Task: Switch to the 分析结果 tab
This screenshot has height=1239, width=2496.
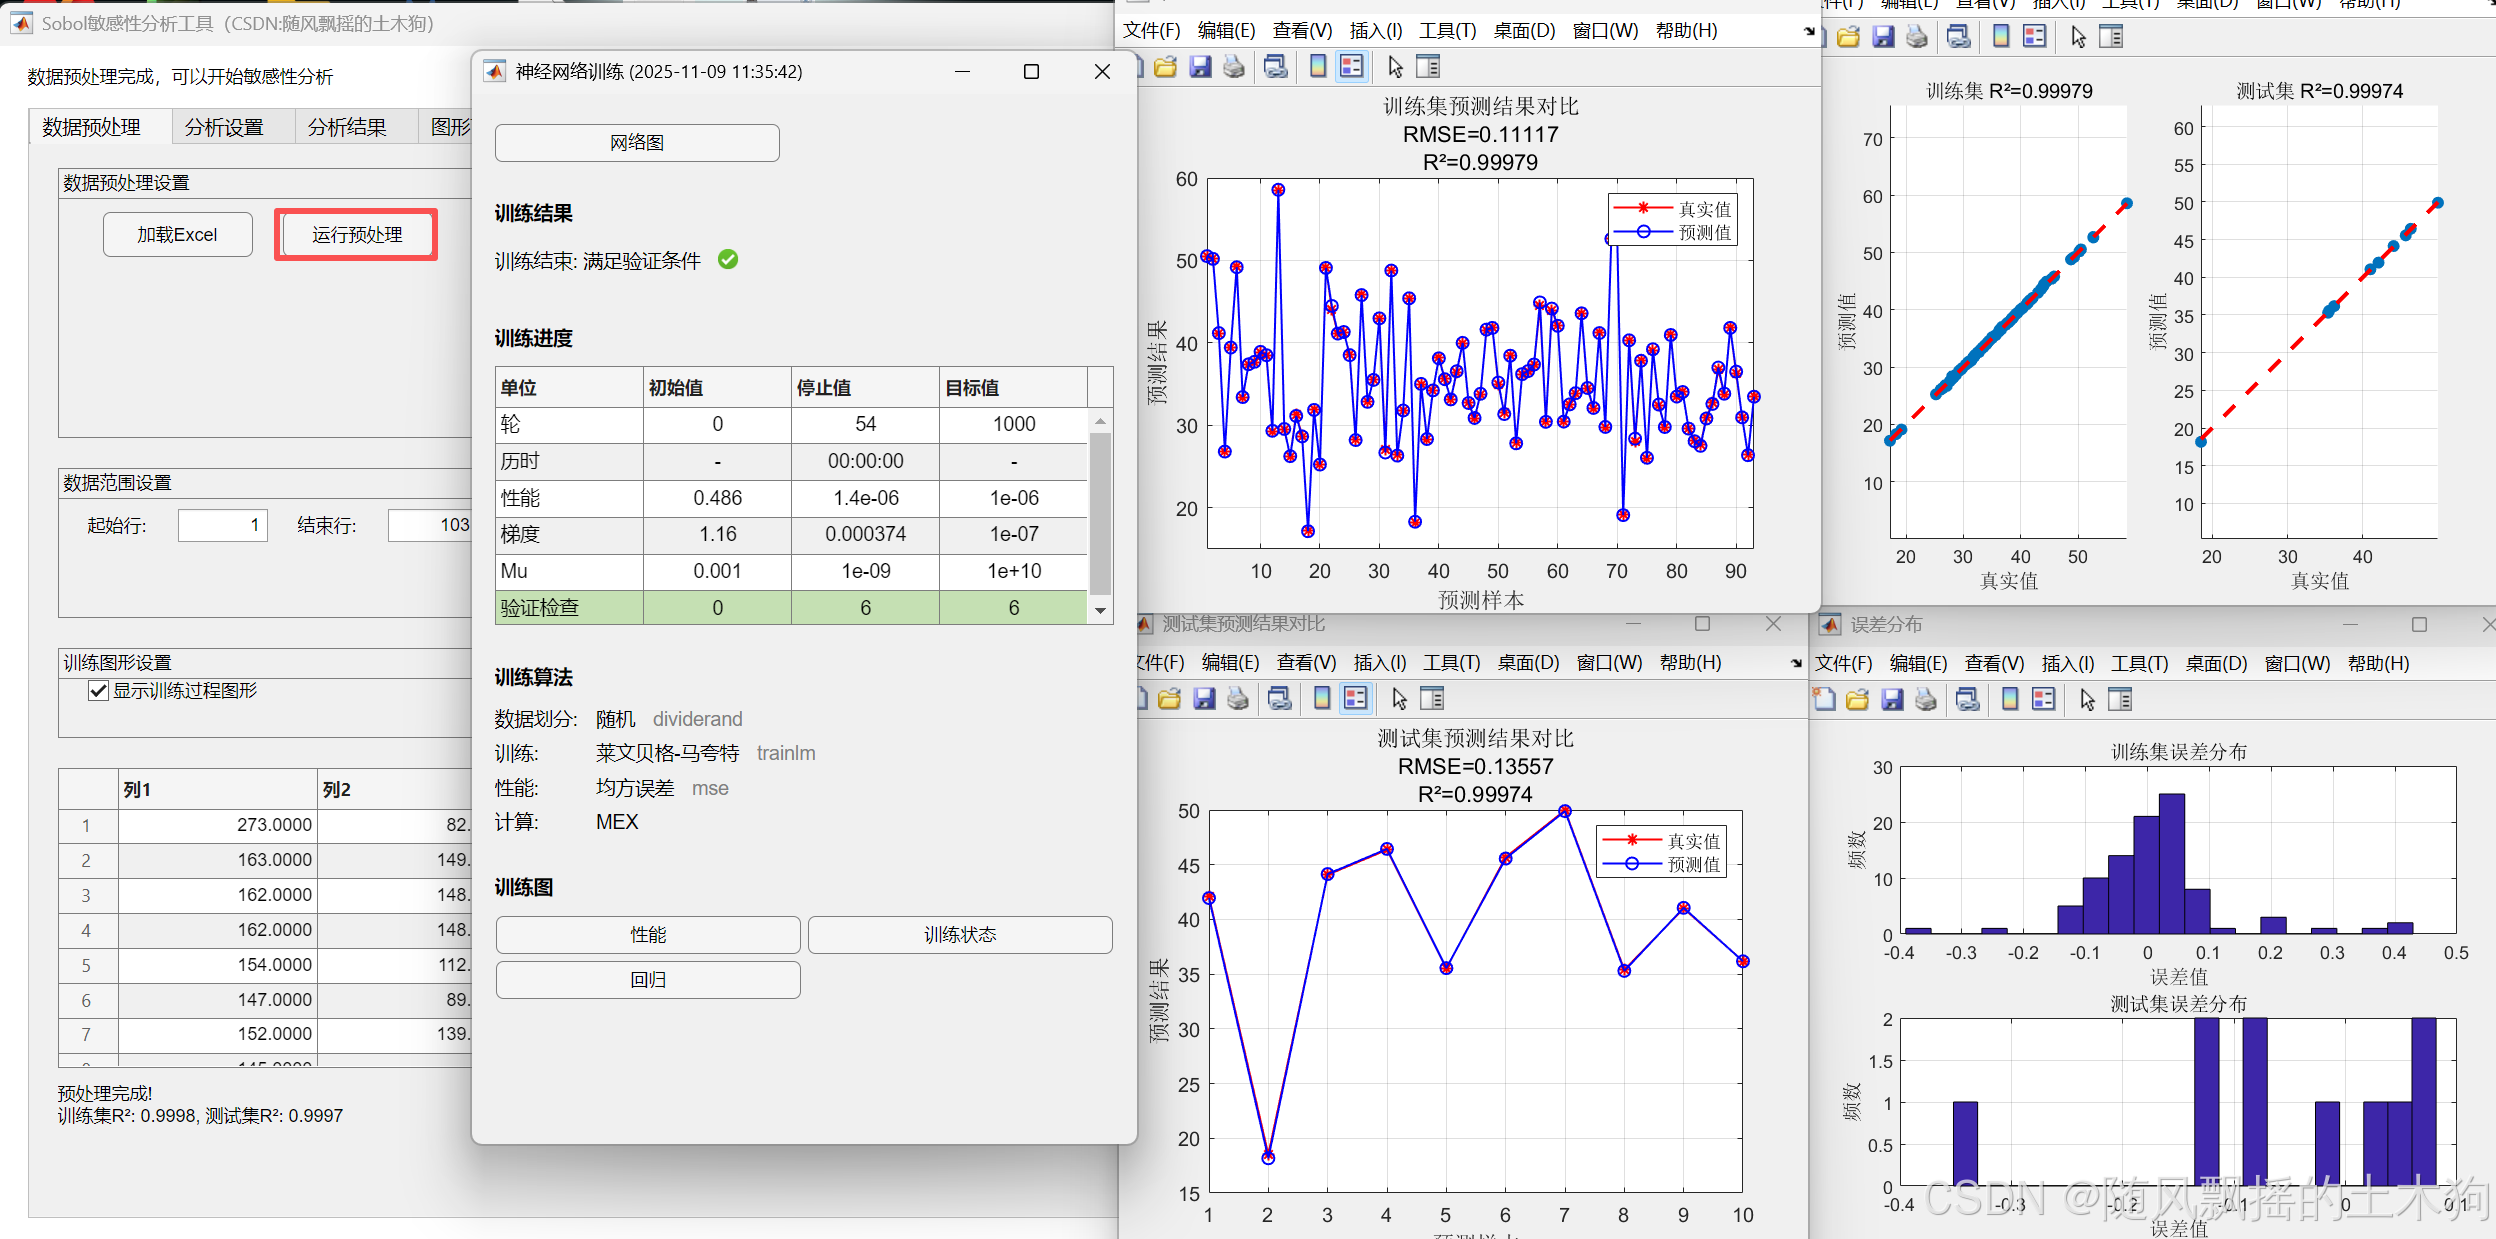Action: tap(347, 127)
